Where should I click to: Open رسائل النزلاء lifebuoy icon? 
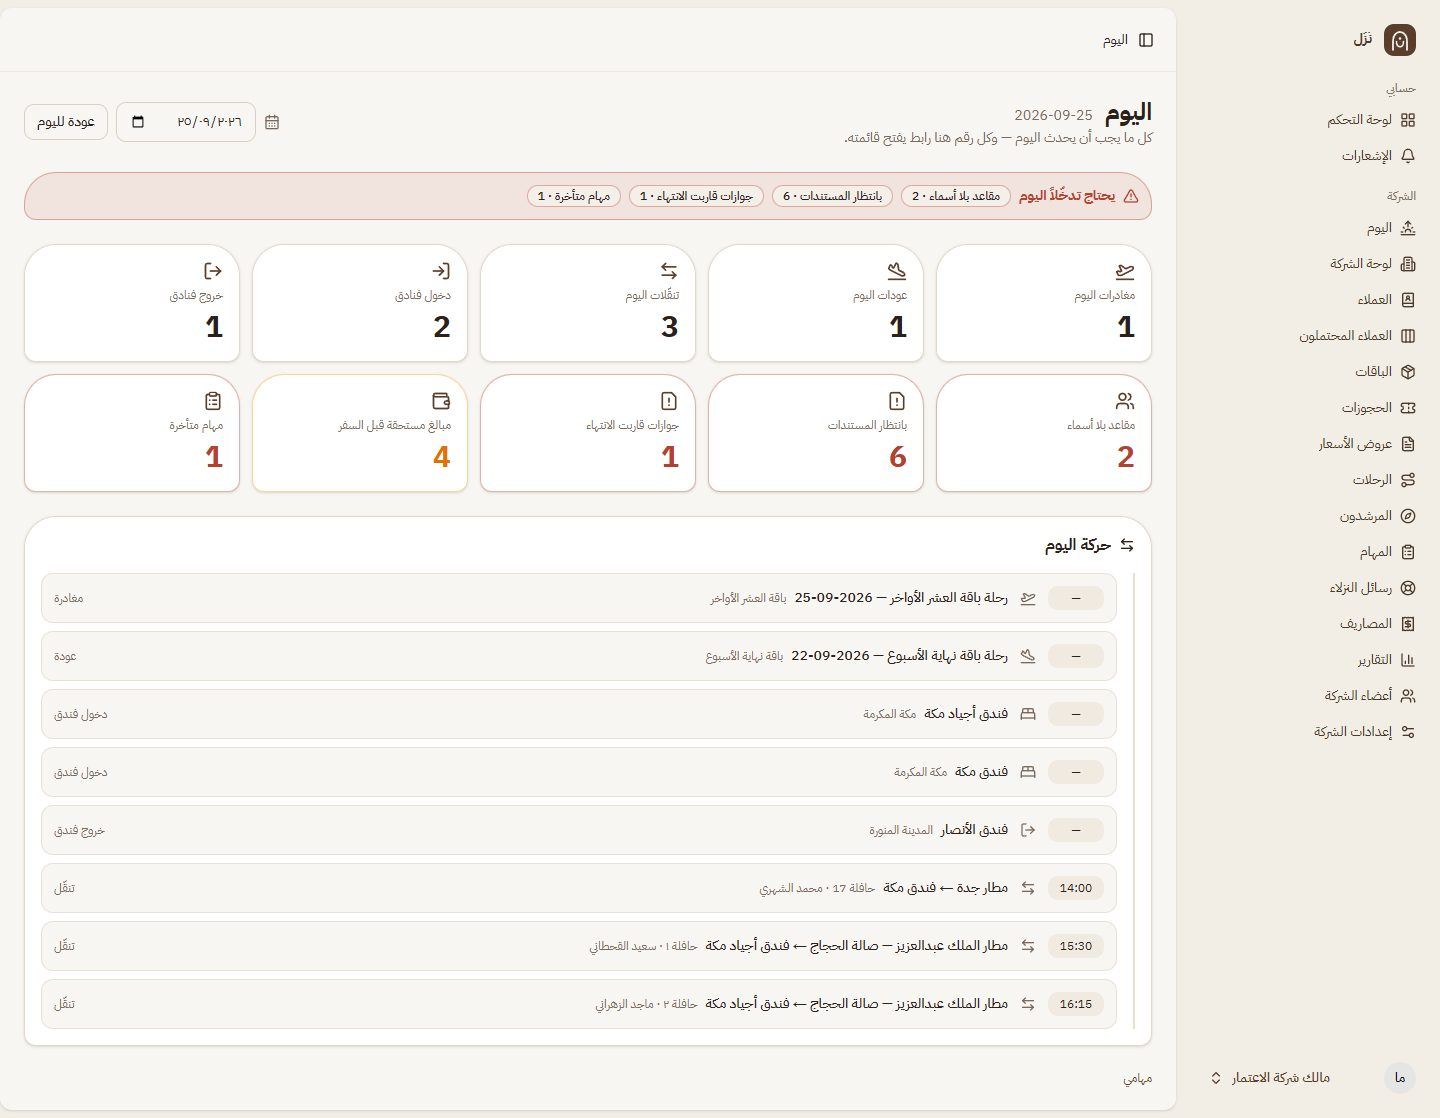click(1408, 588)
